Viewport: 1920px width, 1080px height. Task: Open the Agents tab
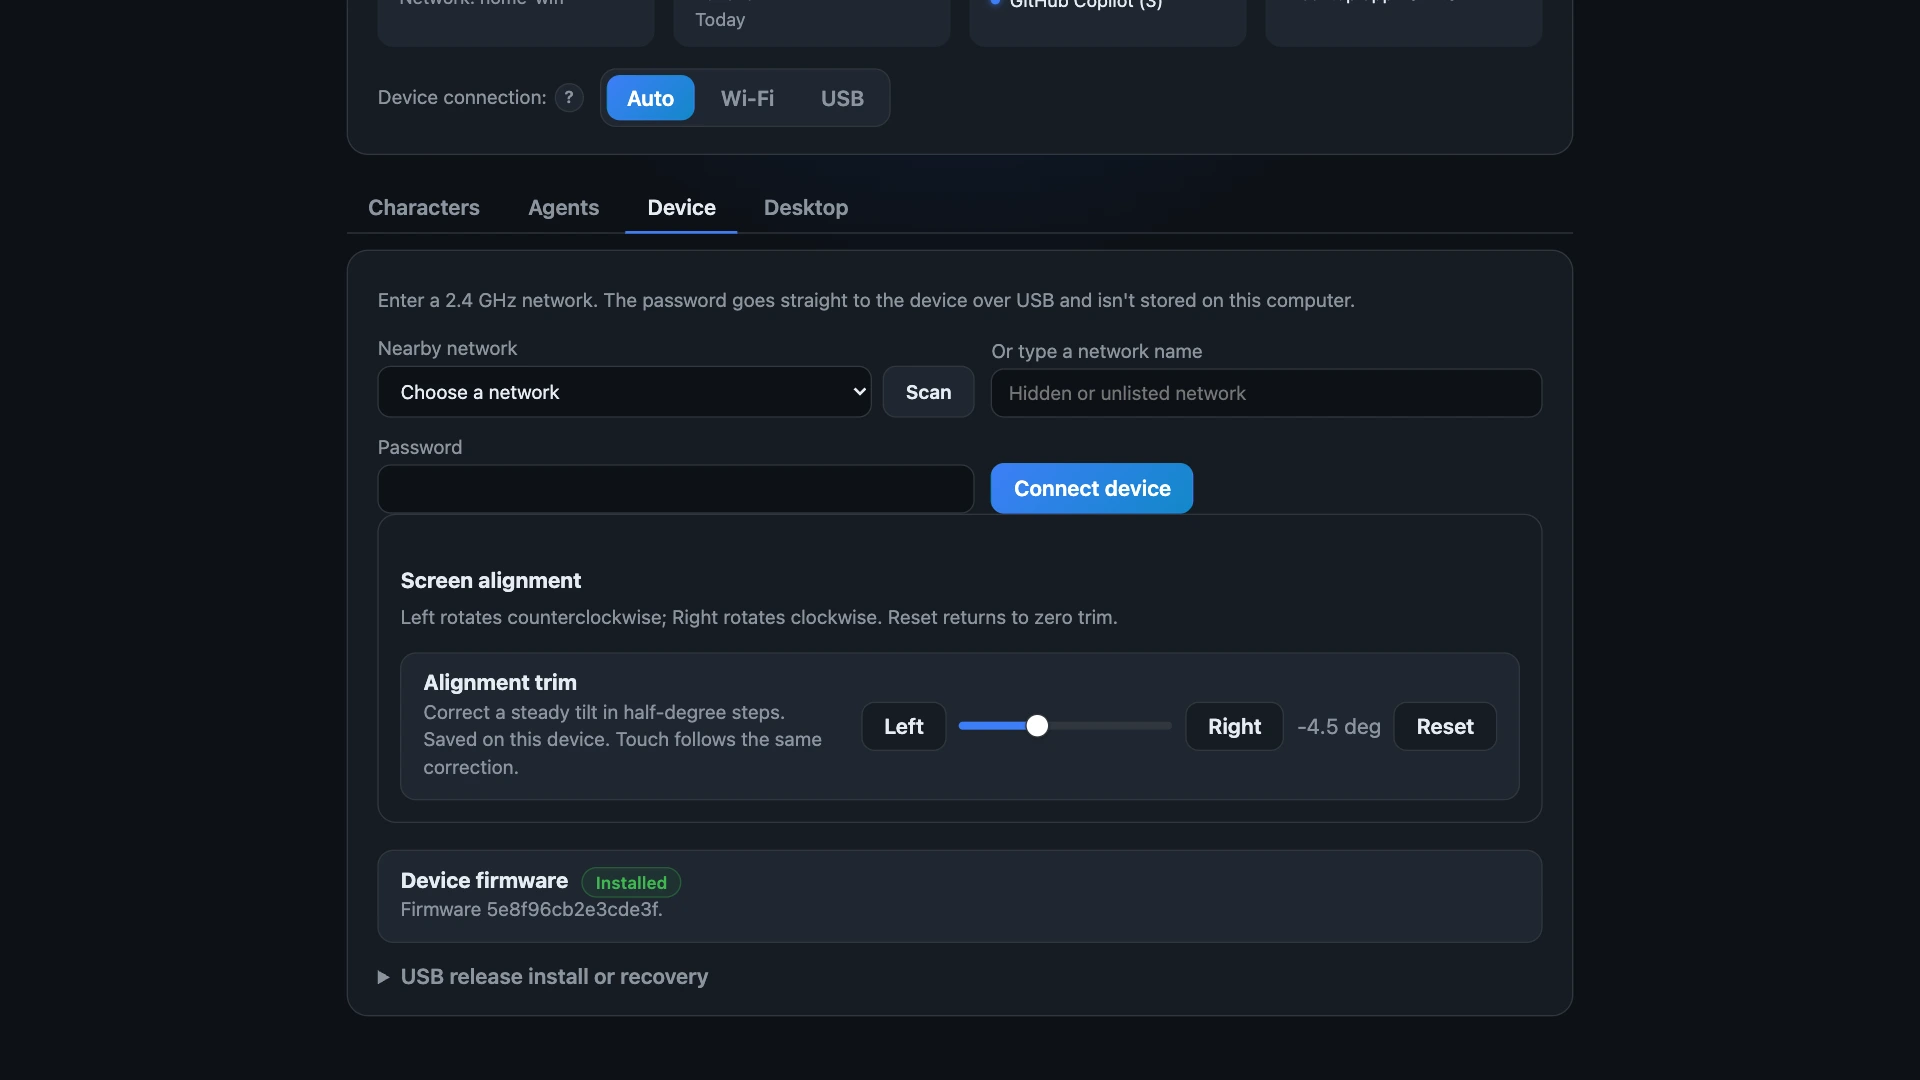click(x=563, y=207)
